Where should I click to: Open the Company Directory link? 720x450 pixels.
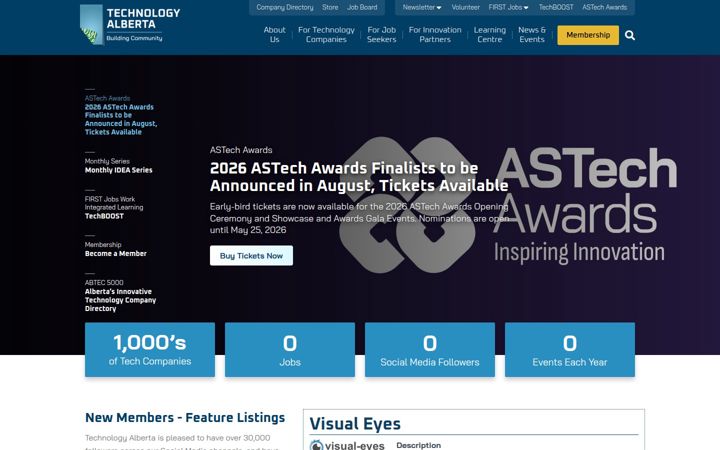click(x=285, y=7)
